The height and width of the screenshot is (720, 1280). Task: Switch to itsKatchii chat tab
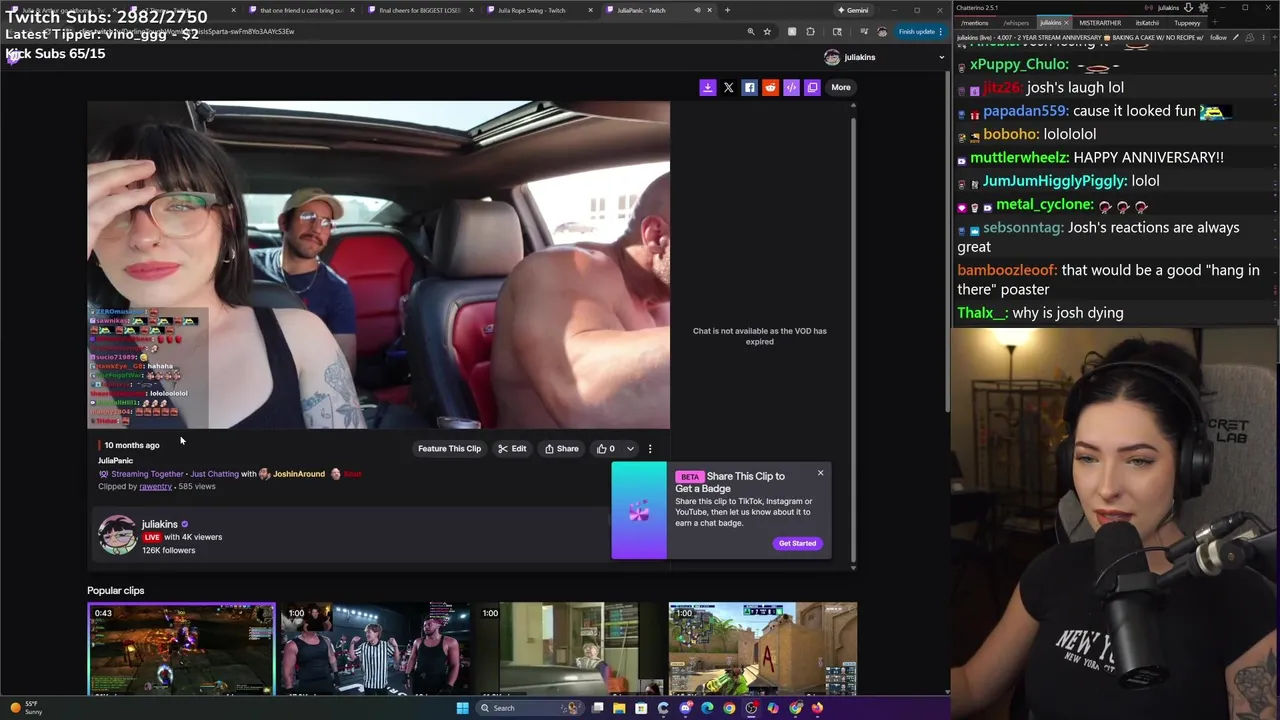click(1147, 23)
